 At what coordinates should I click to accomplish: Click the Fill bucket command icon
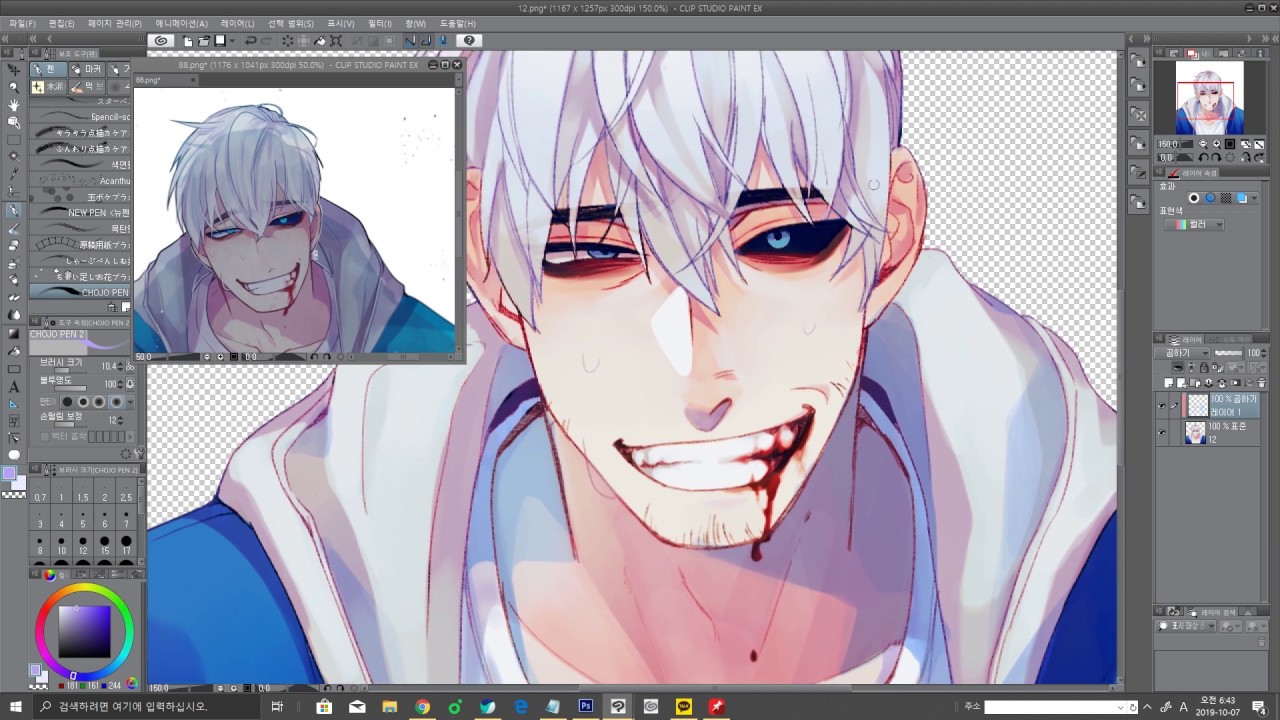[x=321, y=41]
